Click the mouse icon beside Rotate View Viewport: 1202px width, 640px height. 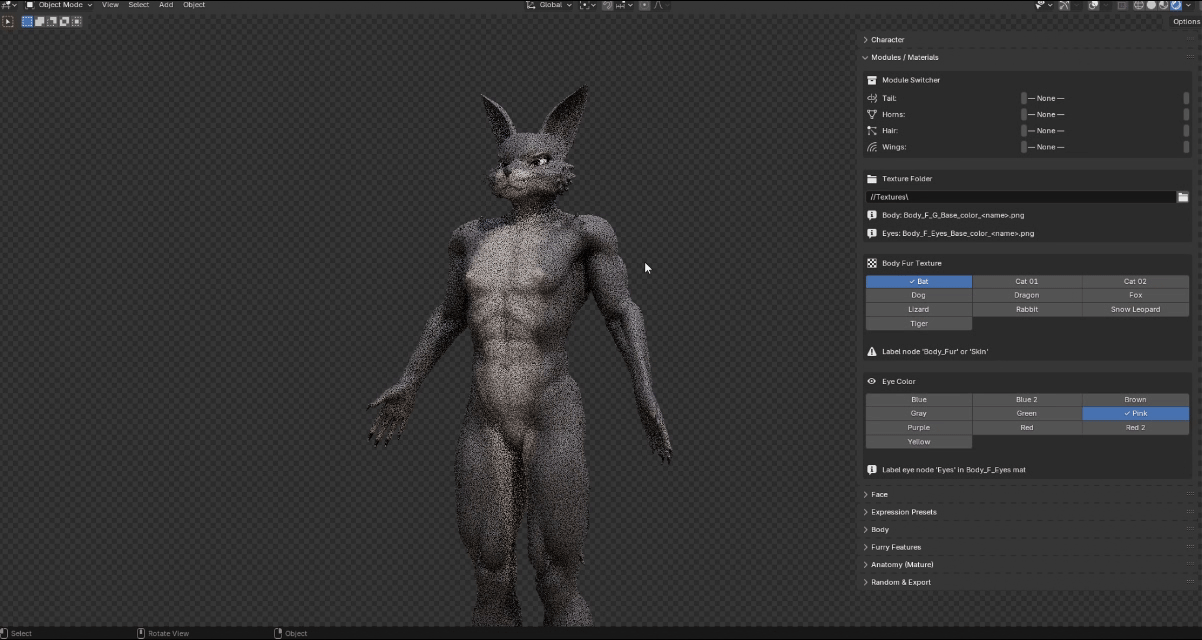coord(141,633)
